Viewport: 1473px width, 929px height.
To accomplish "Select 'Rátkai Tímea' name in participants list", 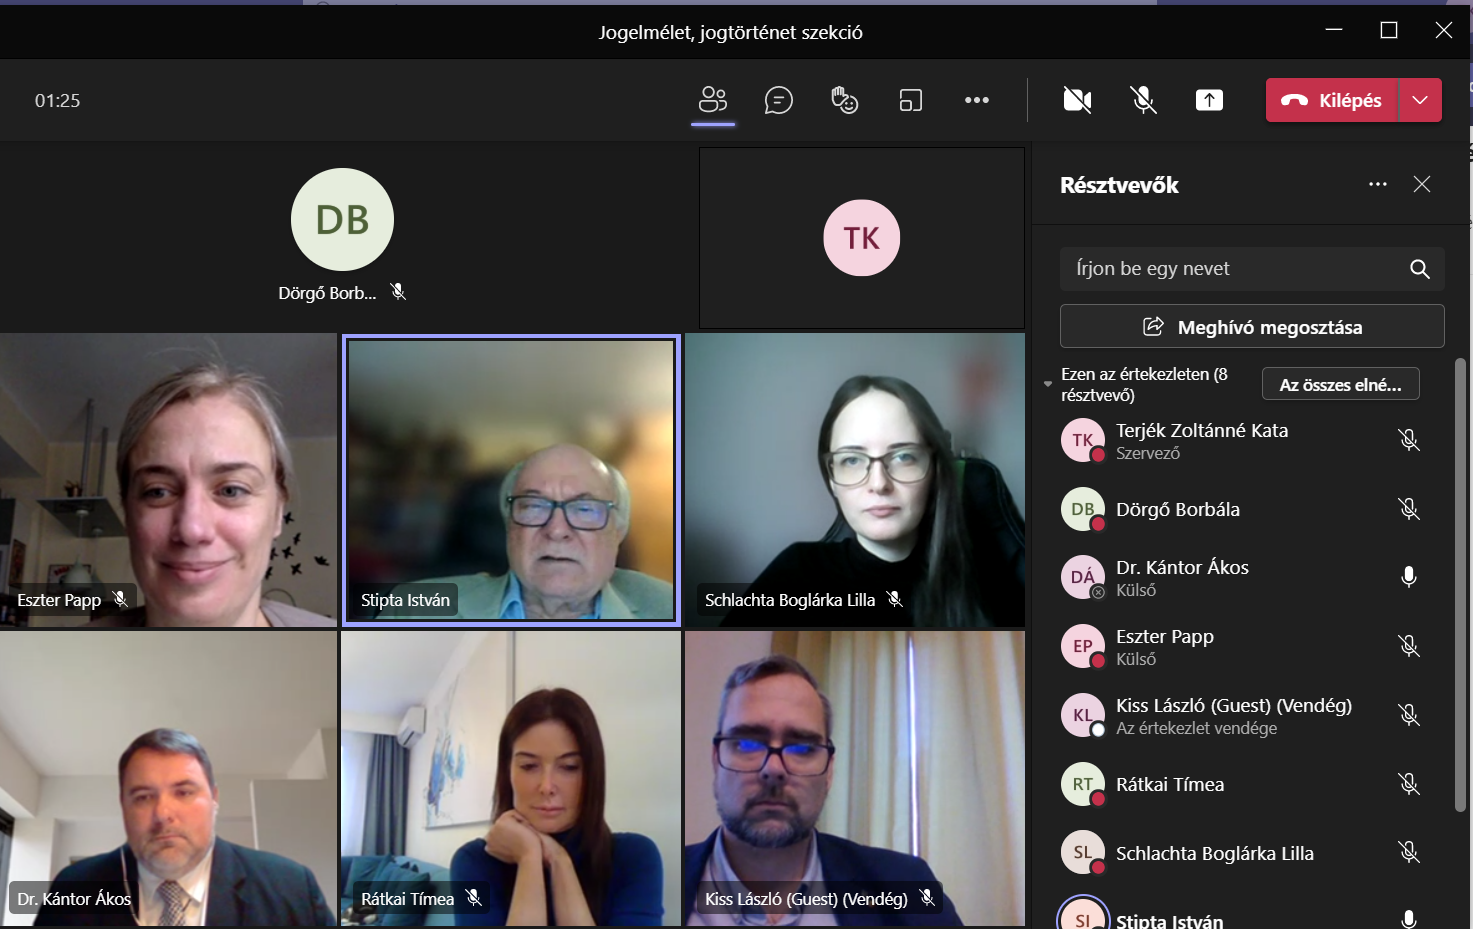I will click(x=1170, y=784).
